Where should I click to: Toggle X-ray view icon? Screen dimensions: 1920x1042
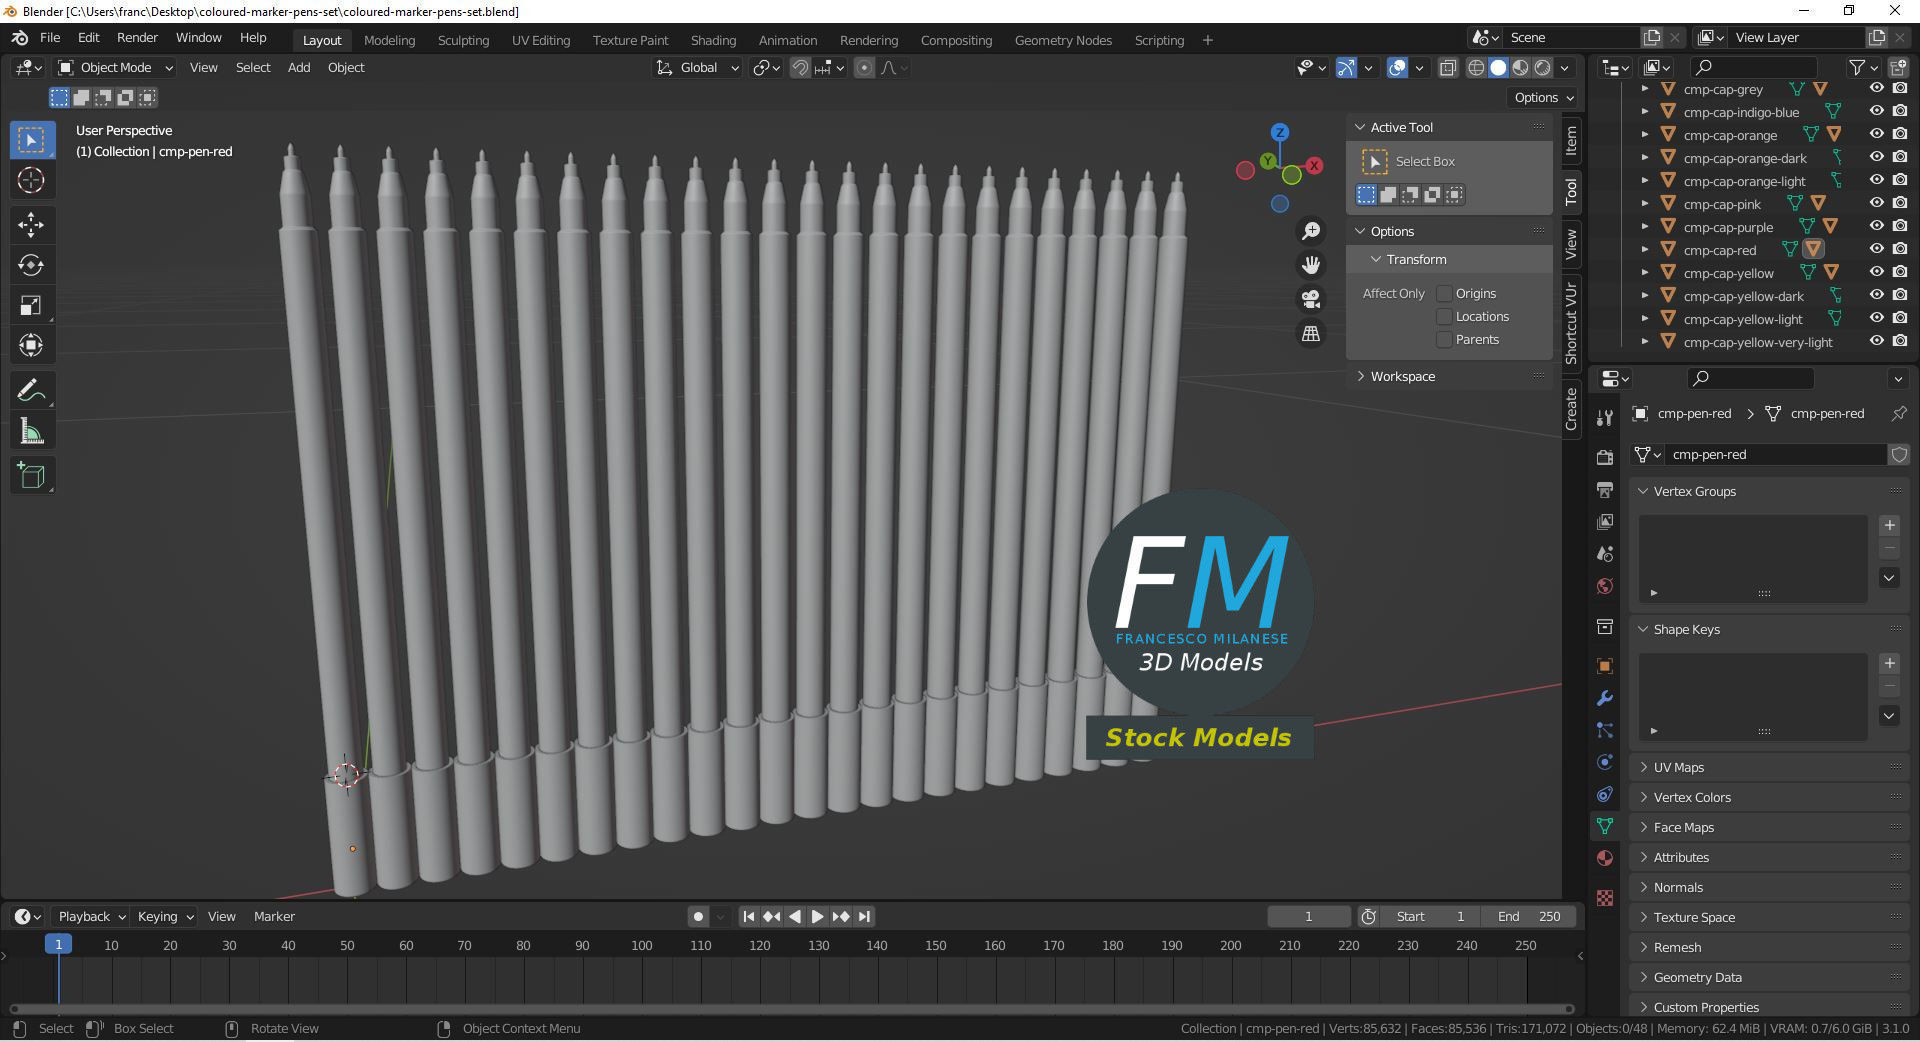point(1447,68)
